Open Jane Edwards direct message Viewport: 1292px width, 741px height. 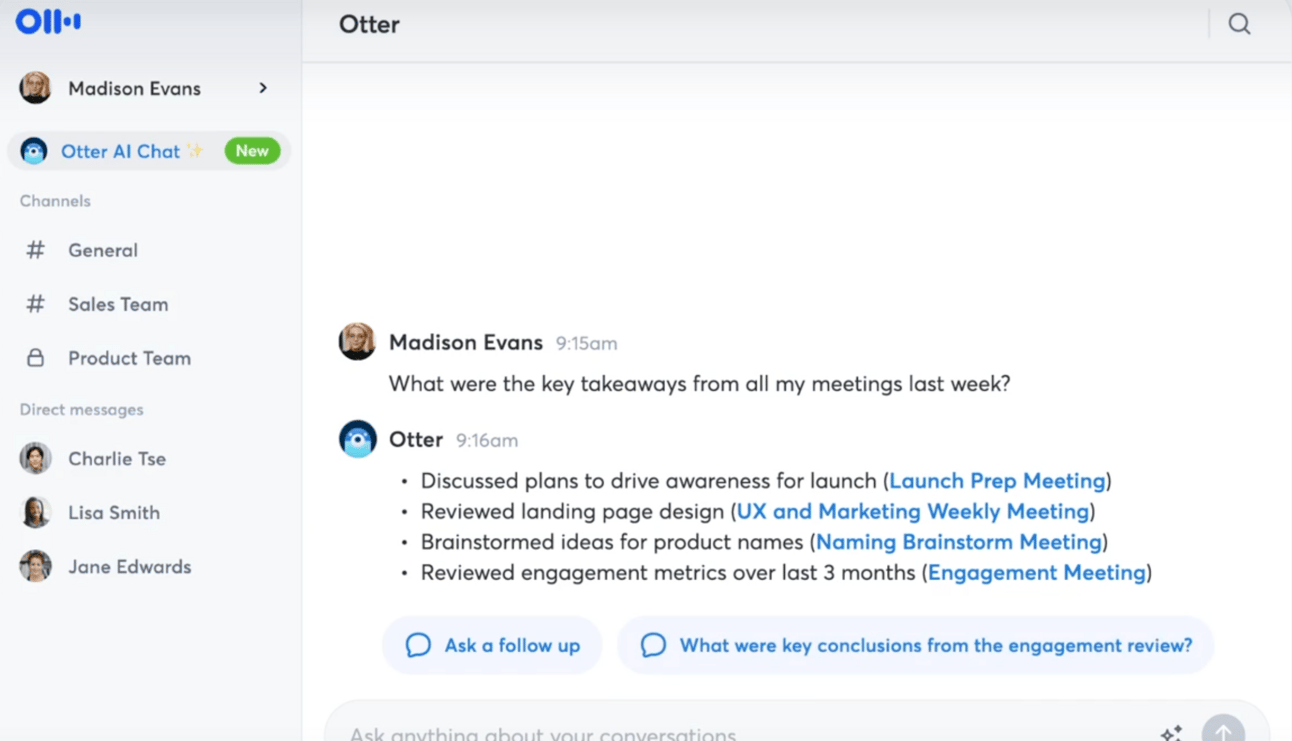pos(129,567)
